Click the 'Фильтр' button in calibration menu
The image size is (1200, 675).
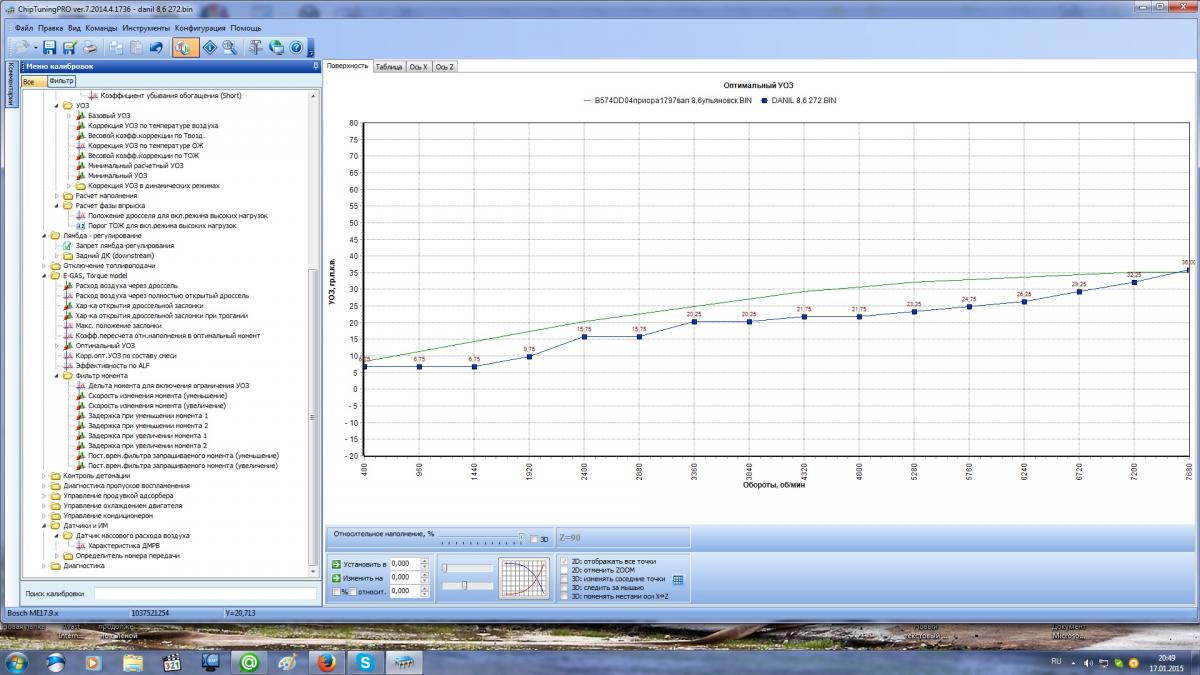[x=61, y=80]
